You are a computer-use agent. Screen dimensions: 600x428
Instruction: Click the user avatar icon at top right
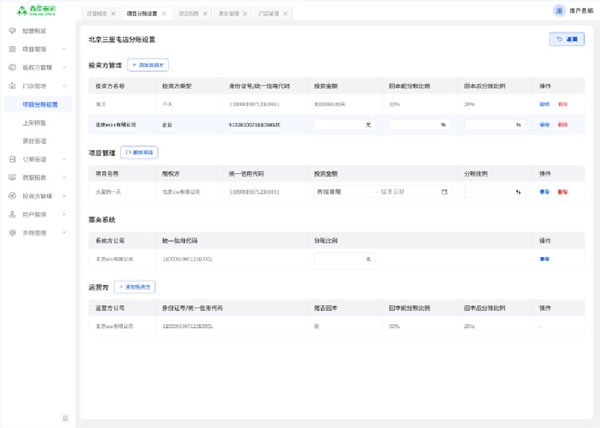coord(558,10)
